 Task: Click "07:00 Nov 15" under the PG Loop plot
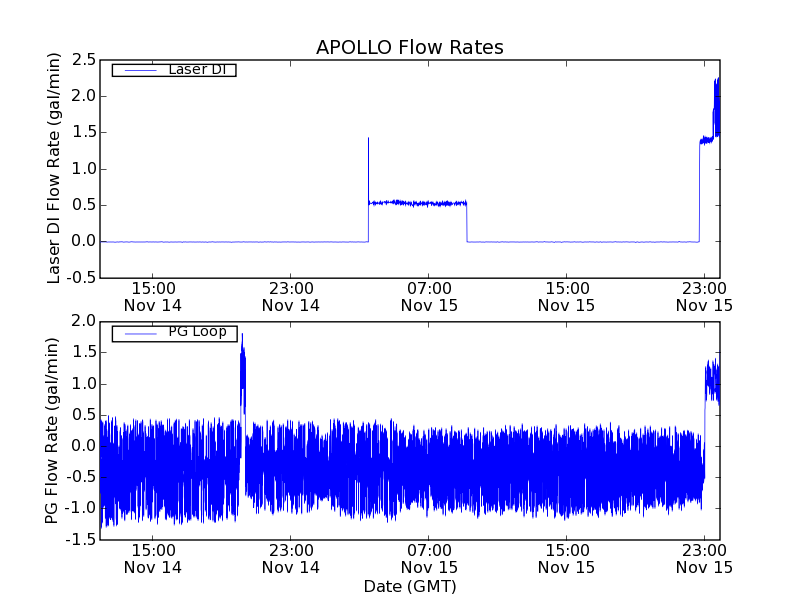pyautogui.click(x=429, y=559)
